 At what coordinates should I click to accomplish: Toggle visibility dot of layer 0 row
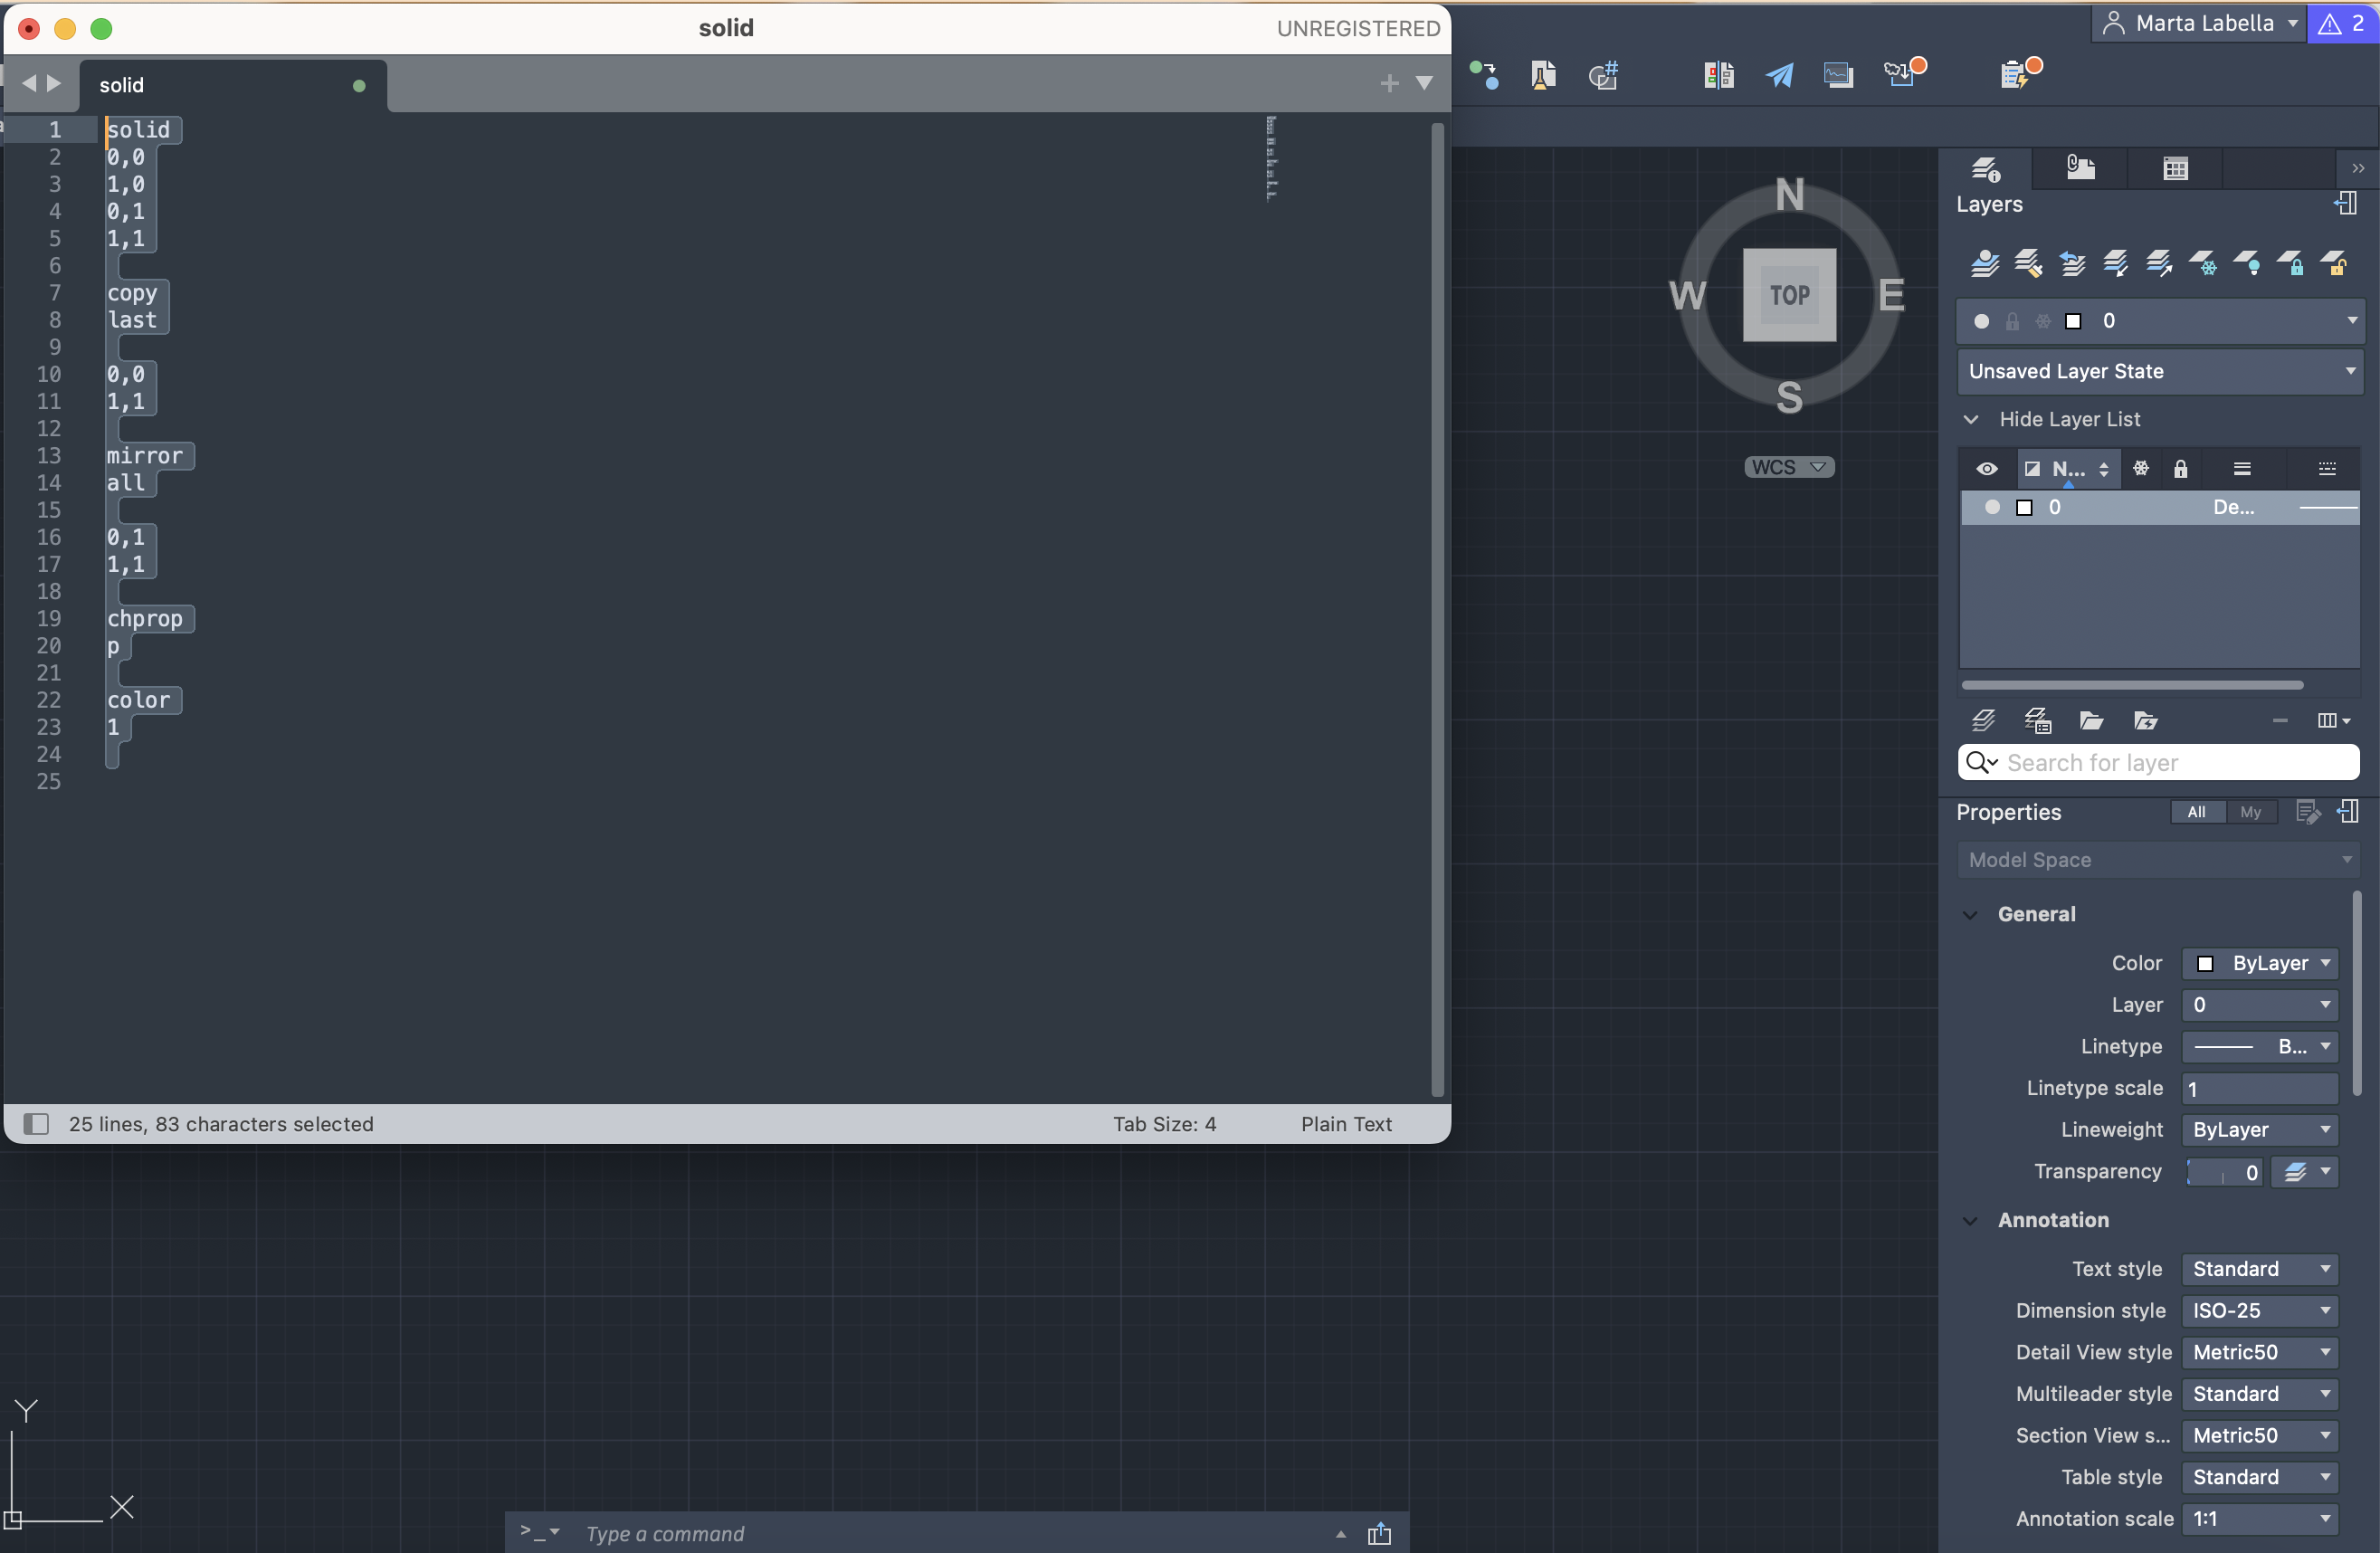click(x=1991, y=507)
